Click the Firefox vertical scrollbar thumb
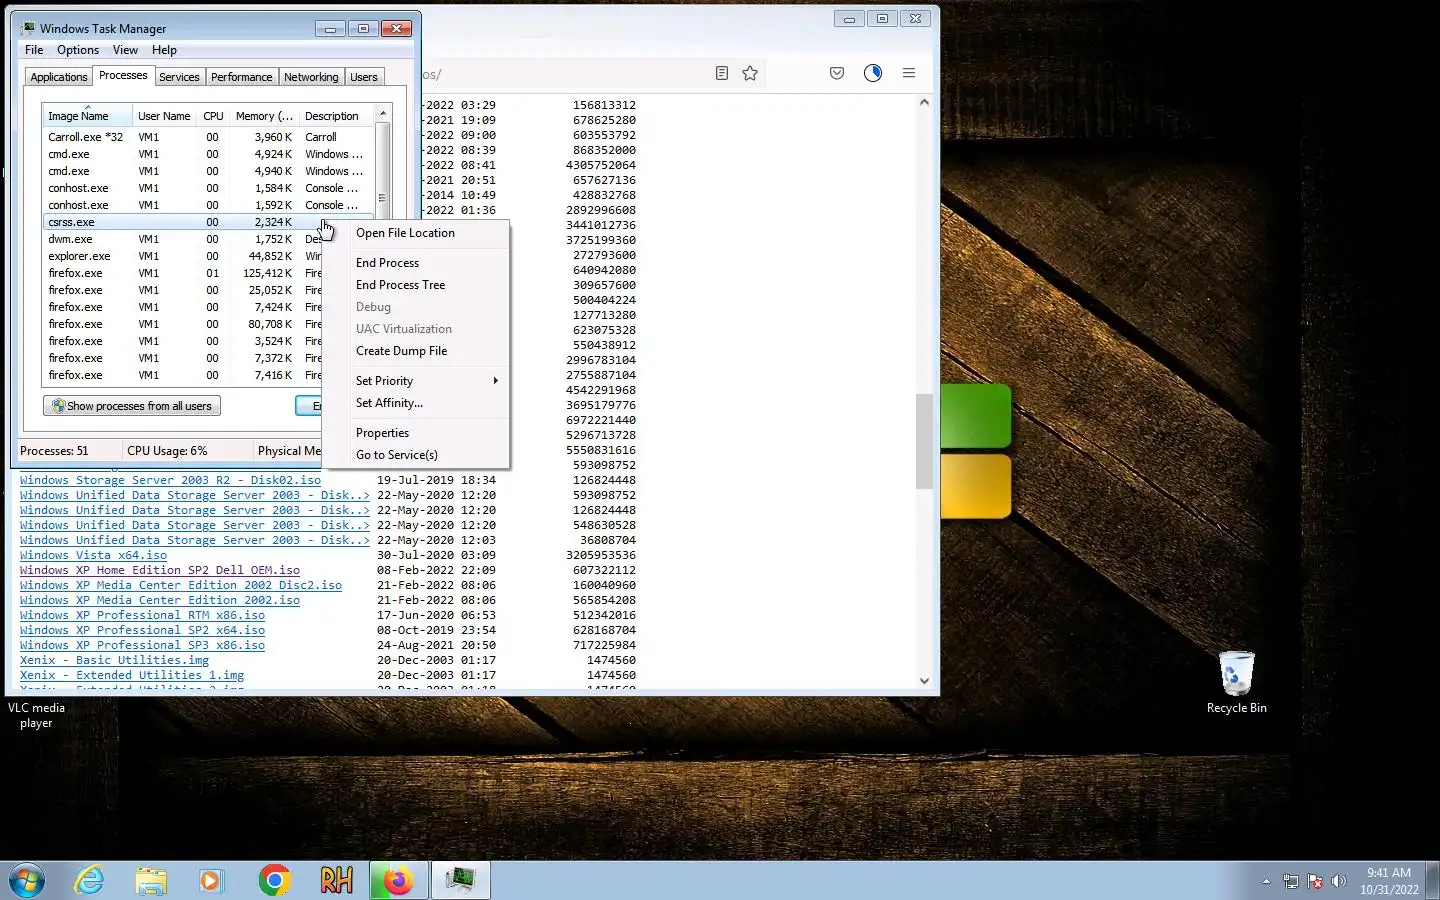Viewport: 1440px width, 900px height. point(924,441)
